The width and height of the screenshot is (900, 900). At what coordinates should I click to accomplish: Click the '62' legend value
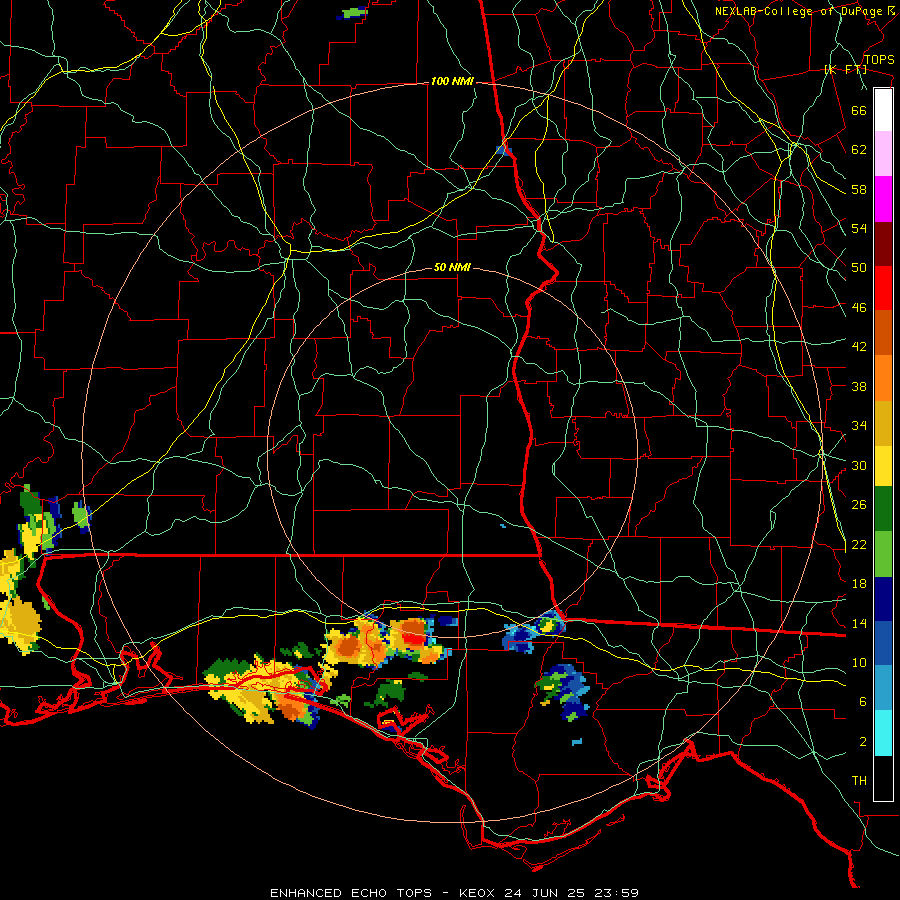tap(859, 150)
